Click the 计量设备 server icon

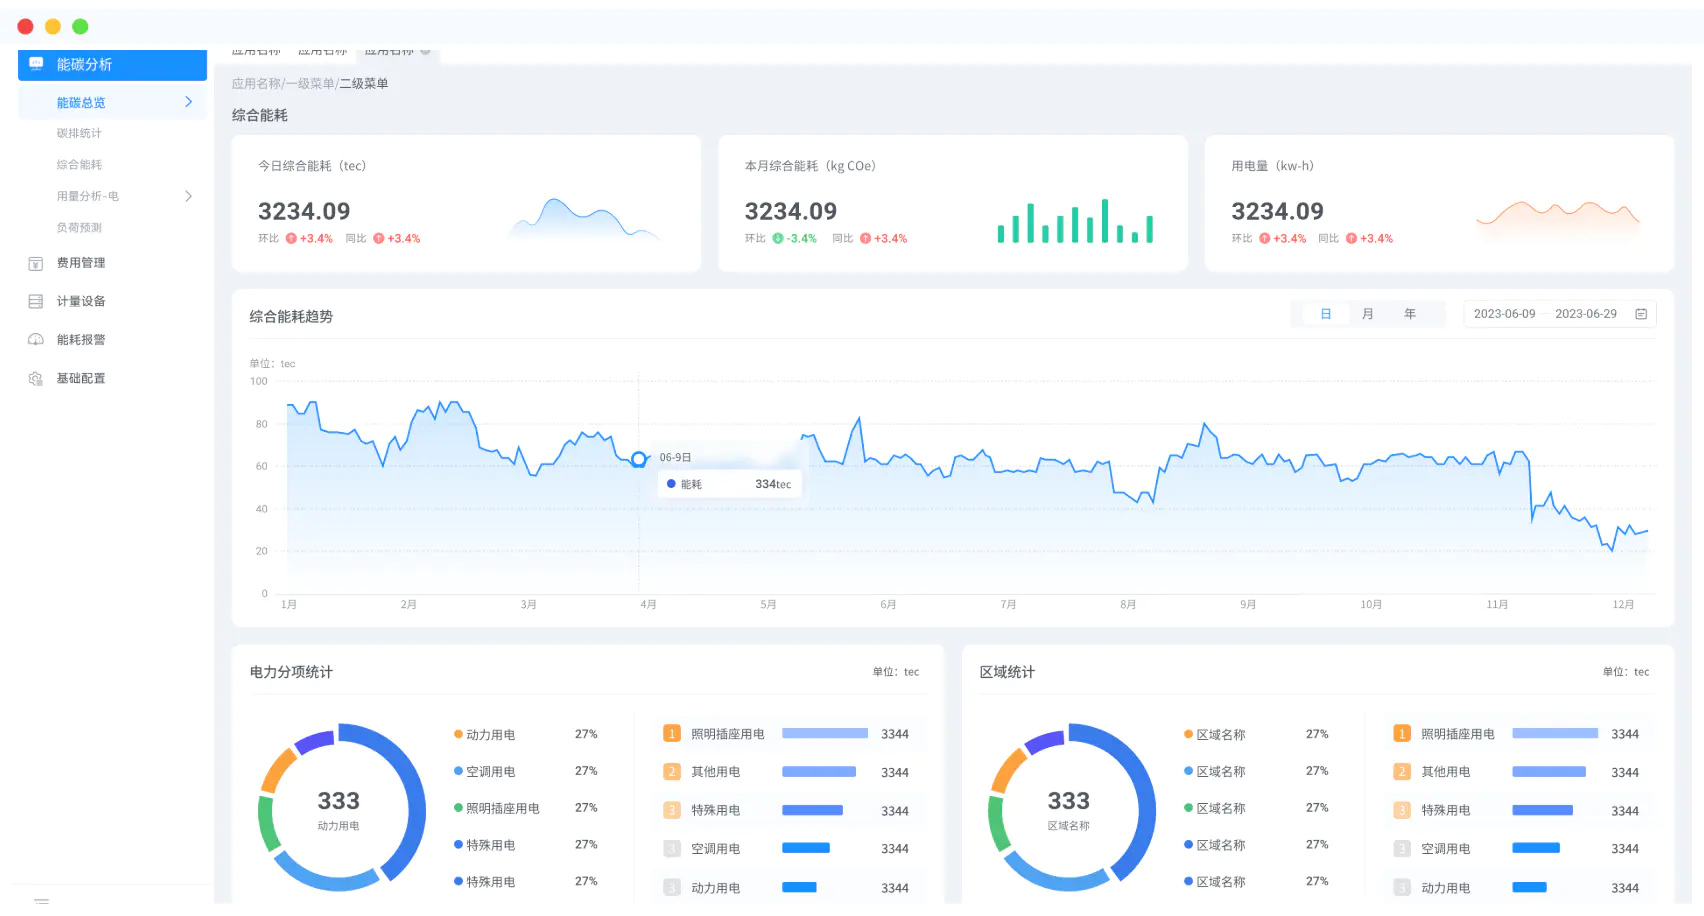(36, 302)
